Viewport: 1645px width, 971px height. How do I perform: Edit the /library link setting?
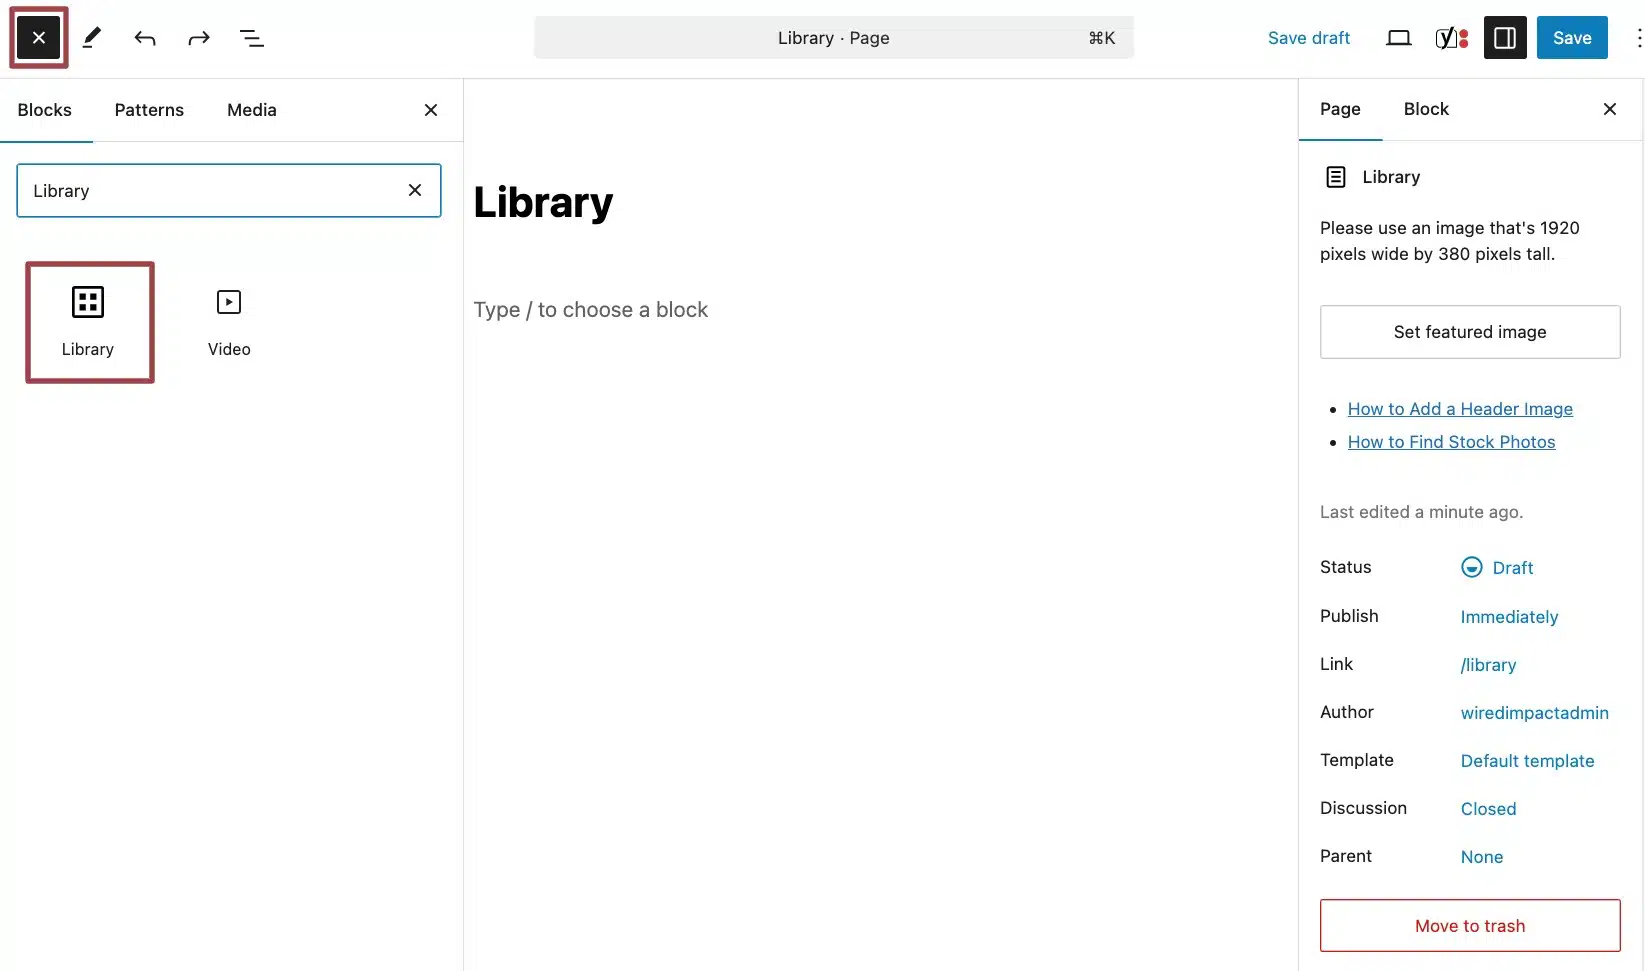pos(1488,665)
